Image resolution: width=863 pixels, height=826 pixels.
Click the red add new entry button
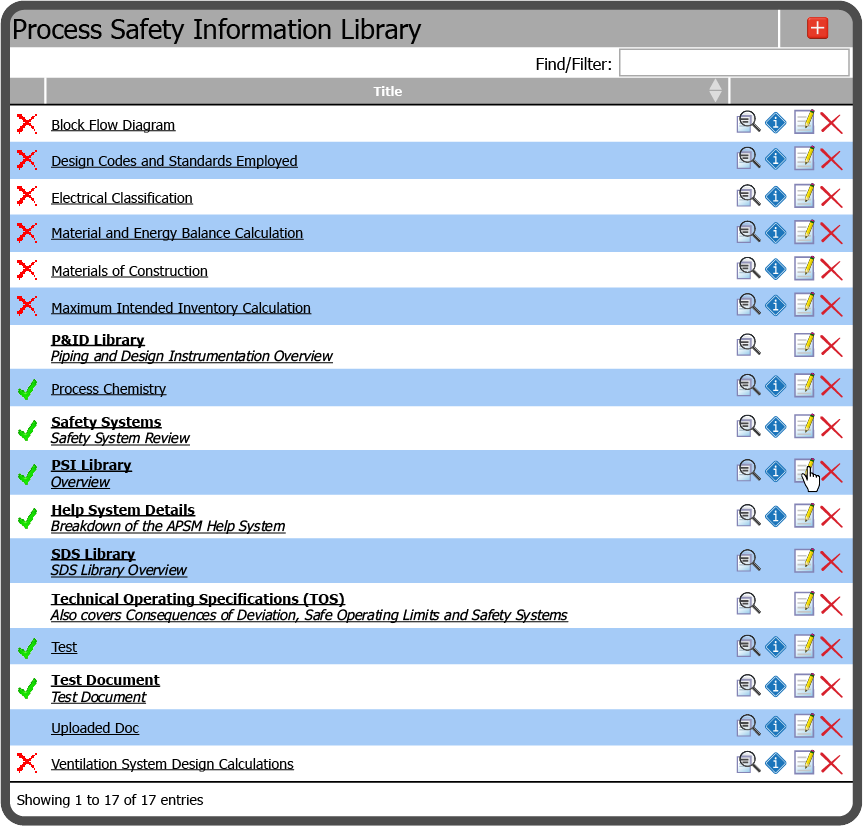click(817, 29)
